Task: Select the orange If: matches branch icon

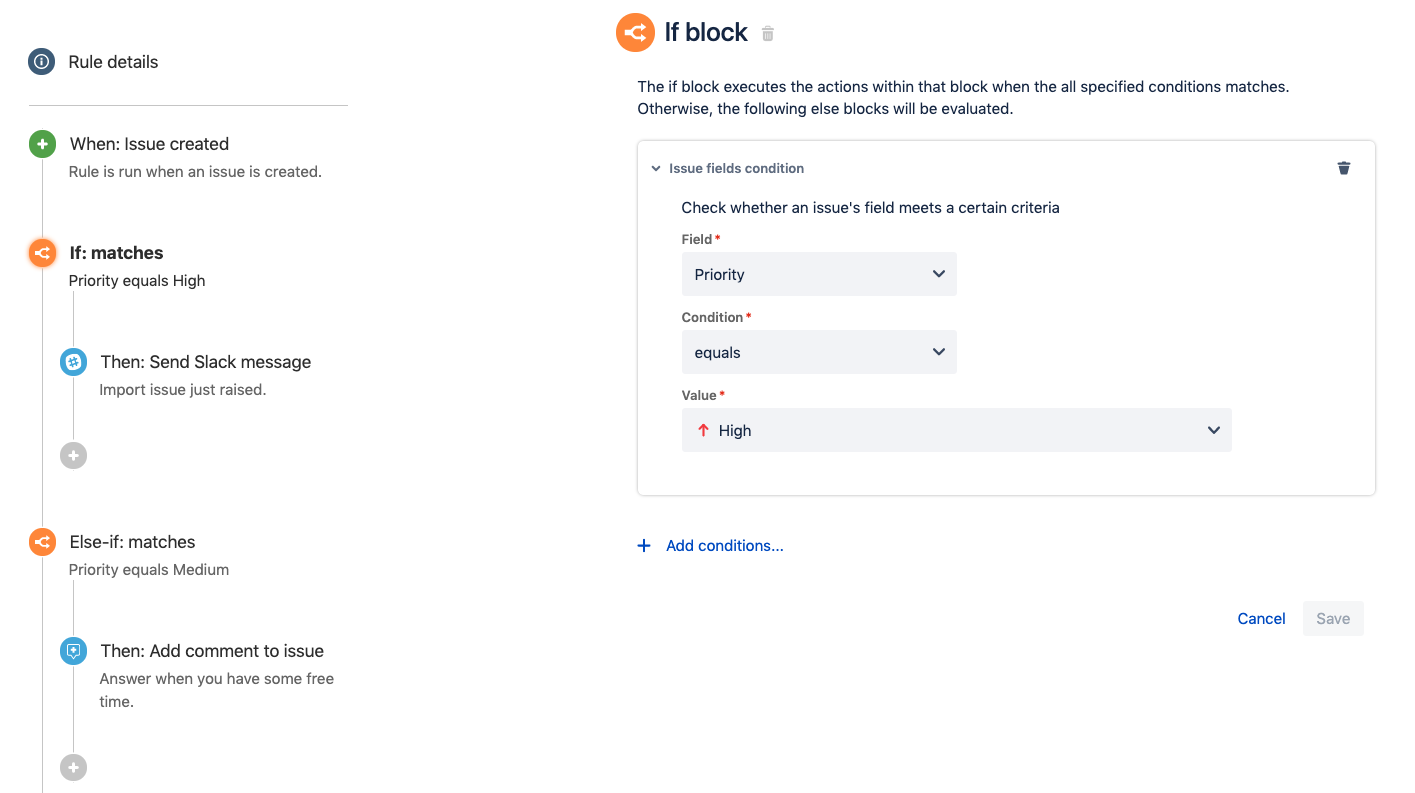Action: (42, 253)
